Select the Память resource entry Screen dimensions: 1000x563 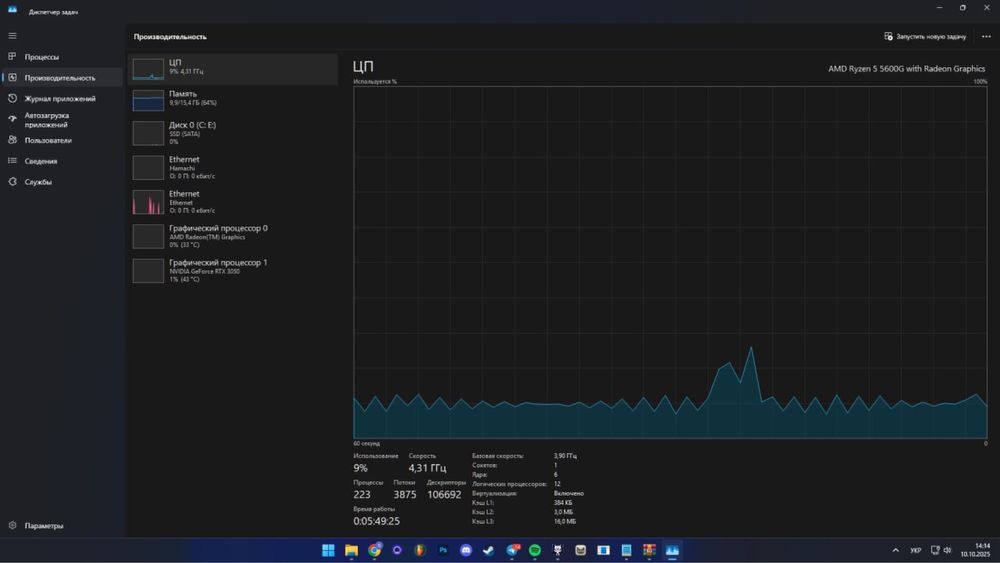coord(233,99)
